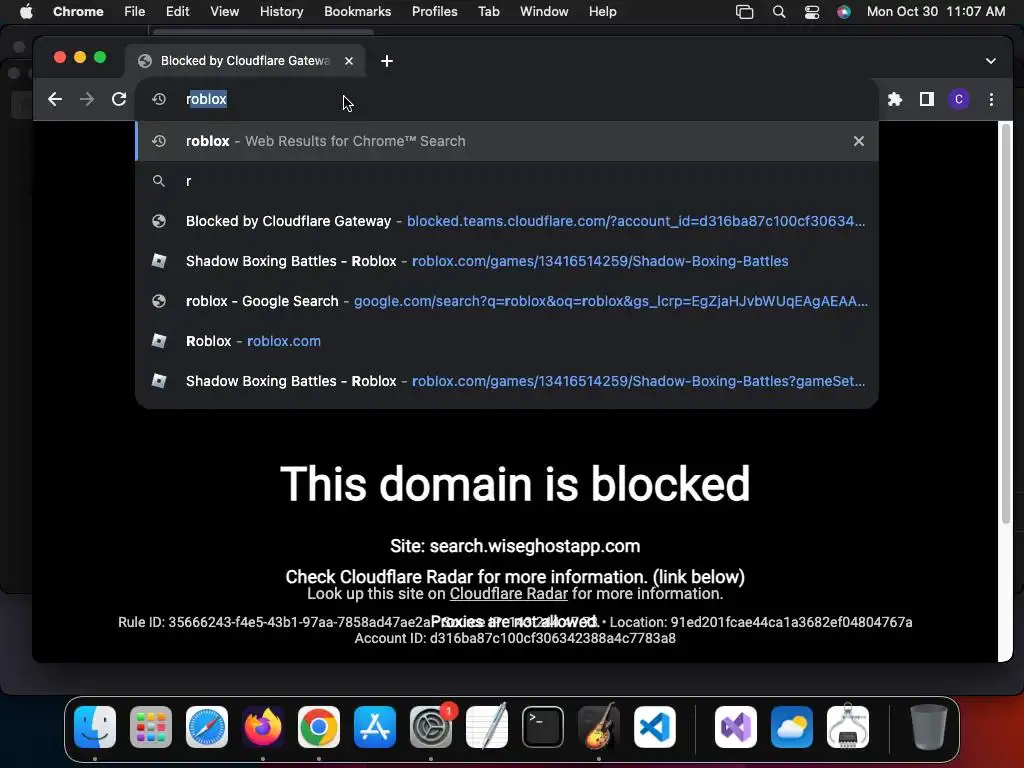Open Launchpad from the Dock
Viewport: 1024px width, 768px height.
(x=151, y=727)
